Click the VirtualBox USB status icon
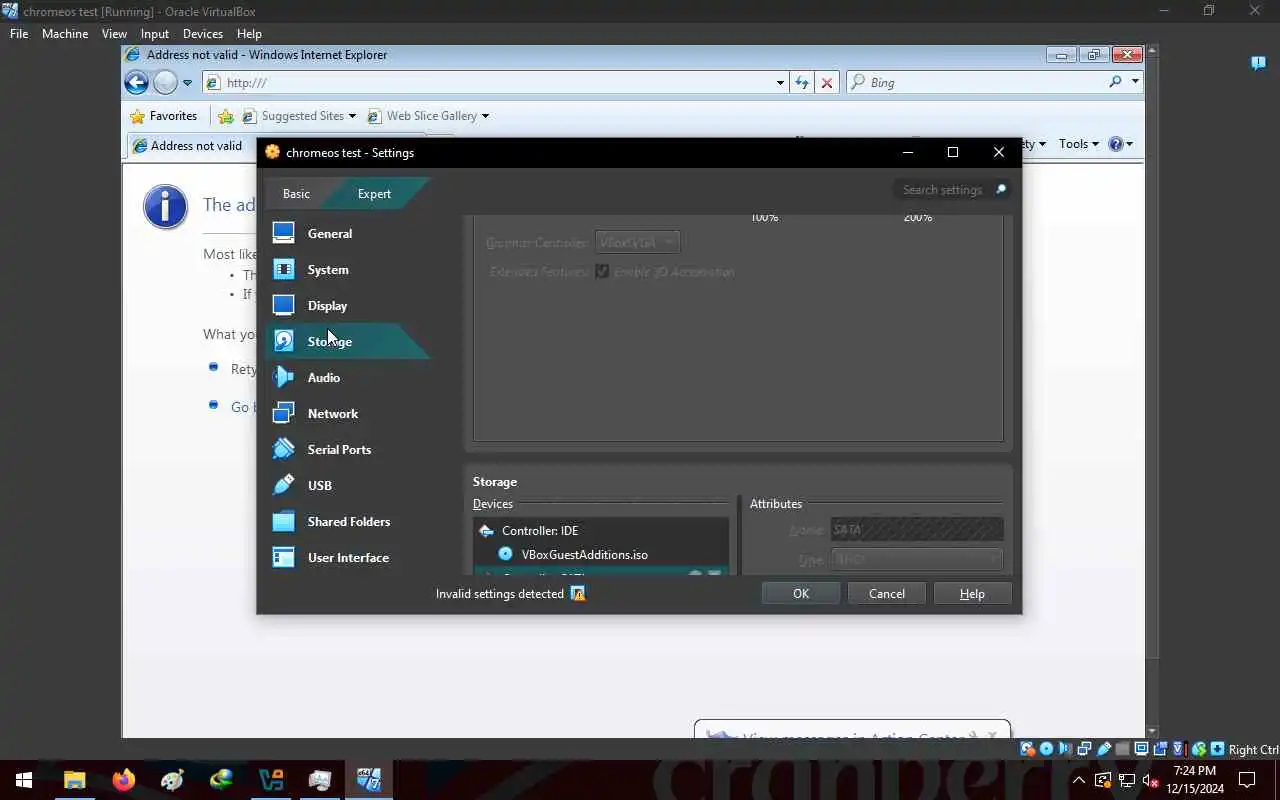 (1104, 749)
